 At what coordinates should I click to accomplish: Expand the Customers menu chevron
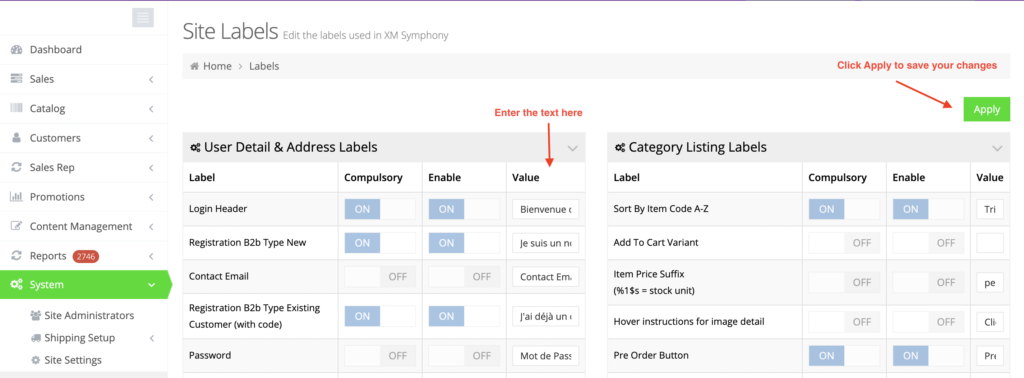[x=151, y=138]
